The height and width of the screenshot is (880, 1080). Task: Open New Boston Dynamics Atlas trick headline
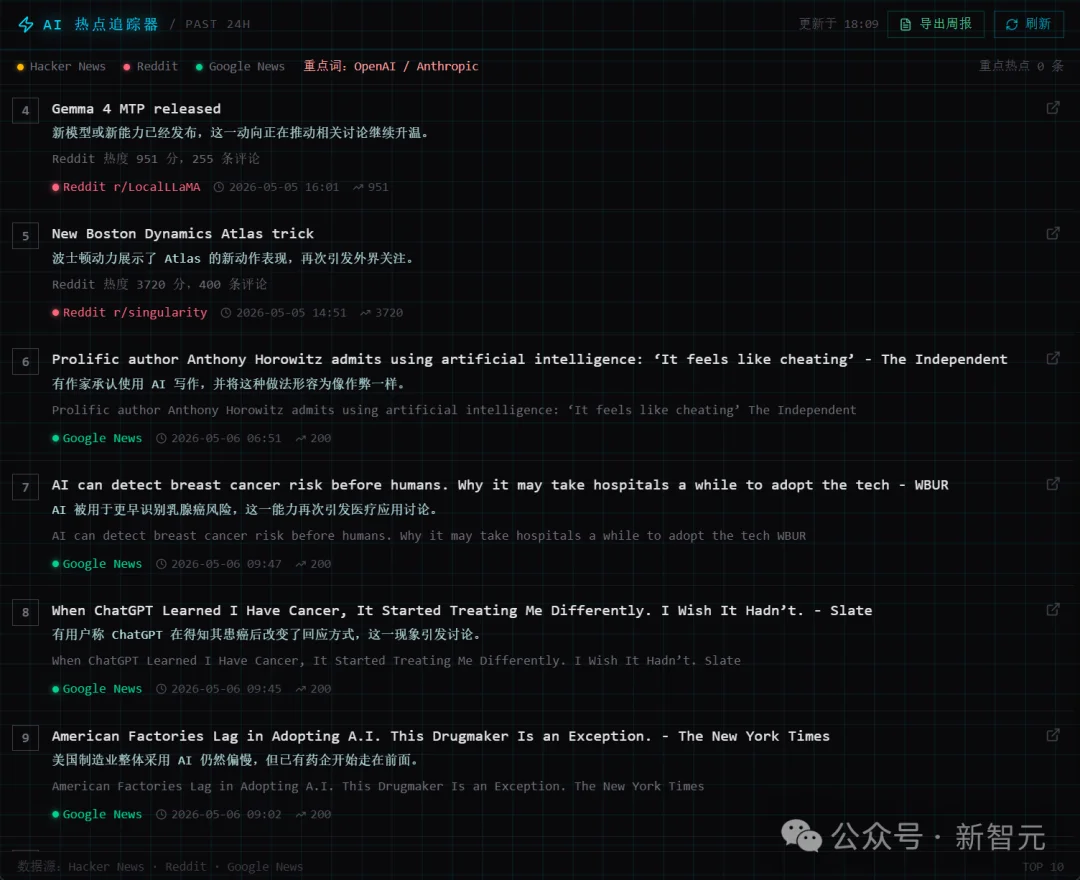tap(183, 233)
